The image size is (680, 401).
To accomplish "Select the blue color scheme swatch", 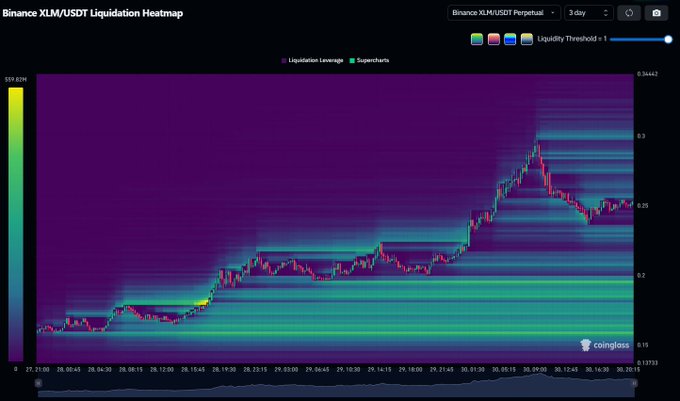I will (x=510, y=39).
